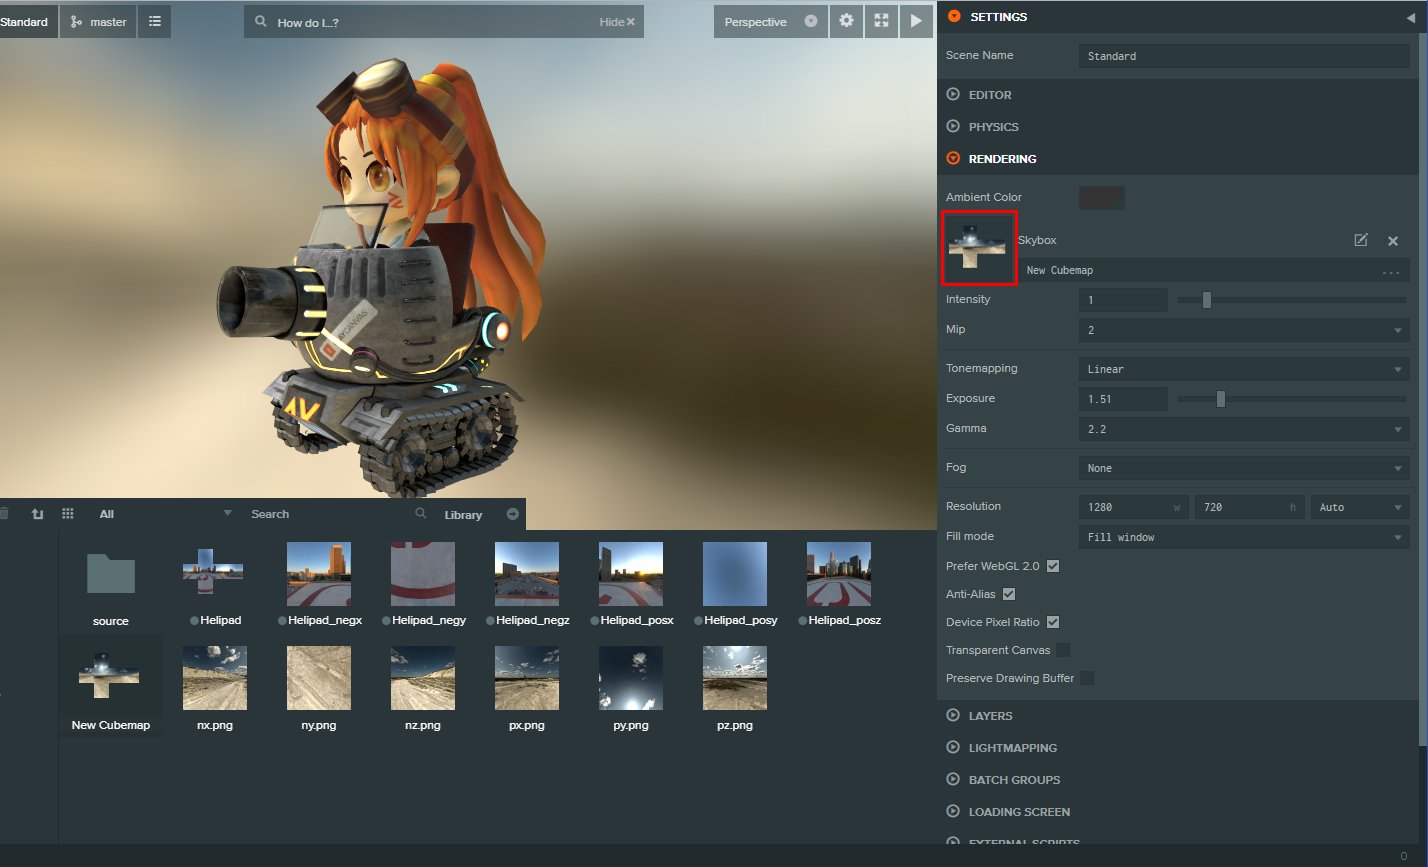
Task: Click the search magnifier in How do I box
Action: tap(261, 22)
